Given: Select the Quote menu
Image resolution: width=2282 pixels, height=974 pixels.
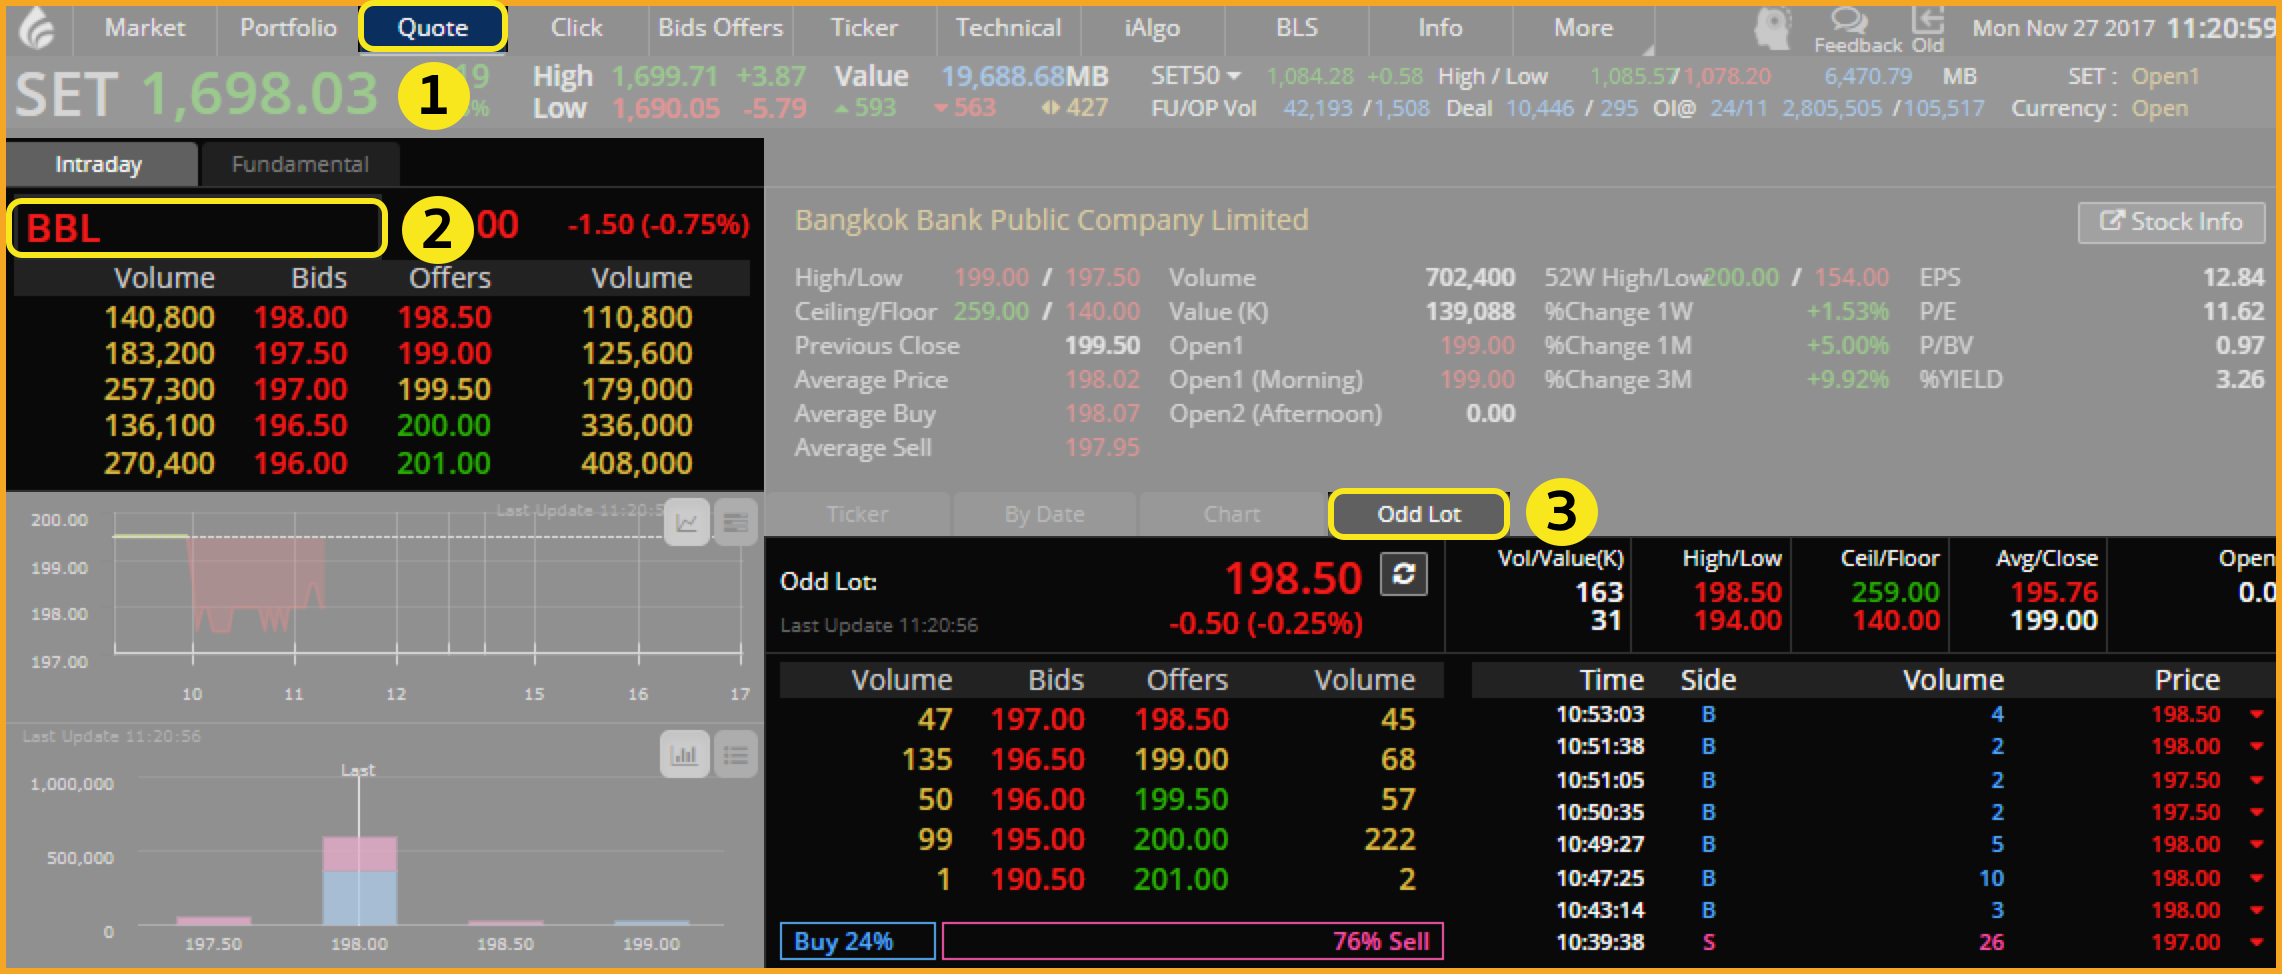Looking at the screenshot, I should tap(432, 28).
